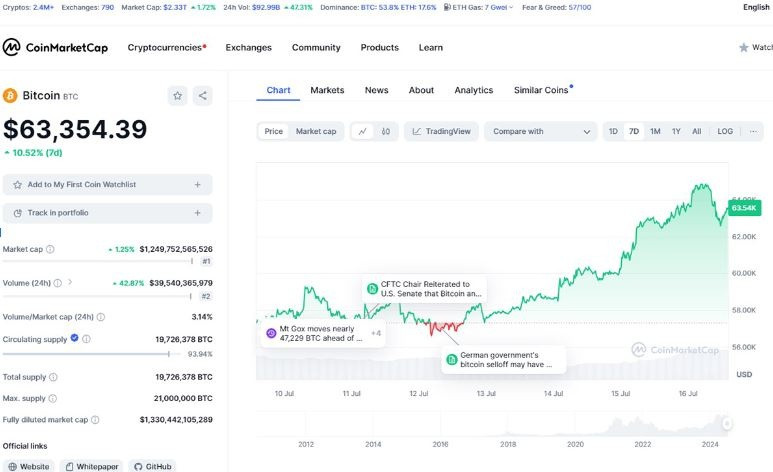Switch chart to Market cap view
This screenshot has height=472, width=773.
click(x=316, y=131)
